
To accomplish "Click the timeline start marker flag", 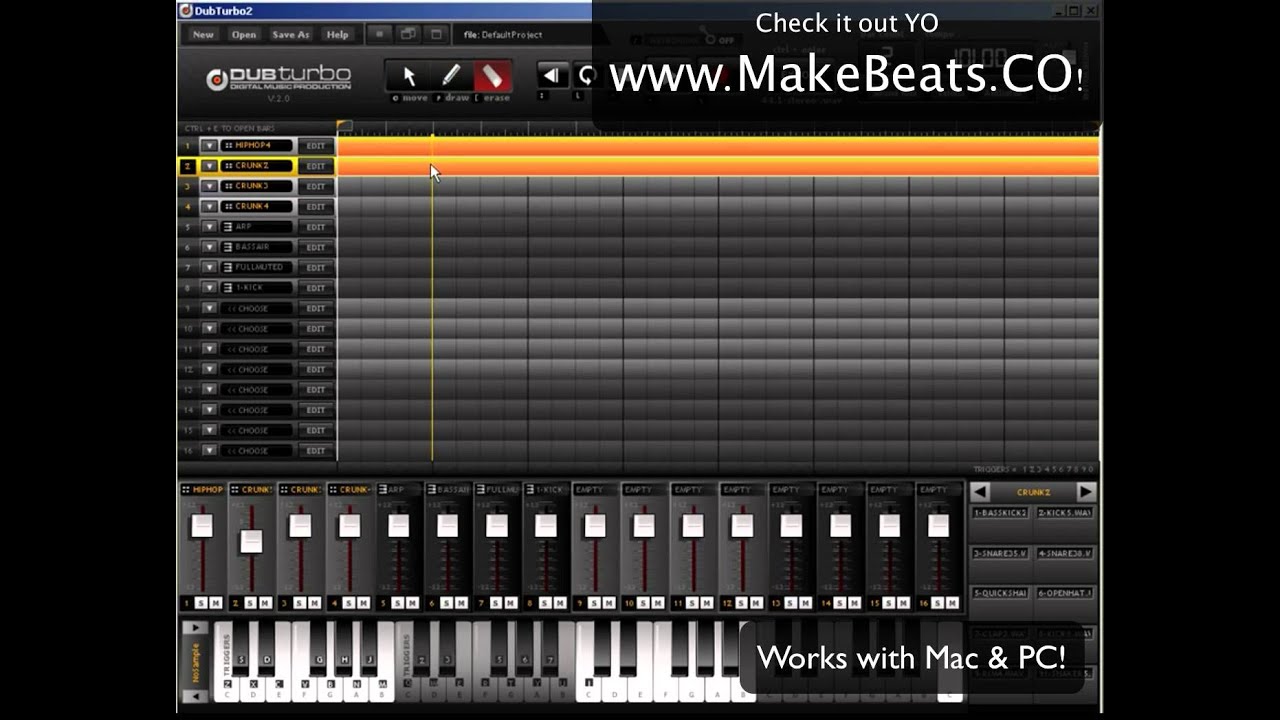I will click(x=343, y=126).
